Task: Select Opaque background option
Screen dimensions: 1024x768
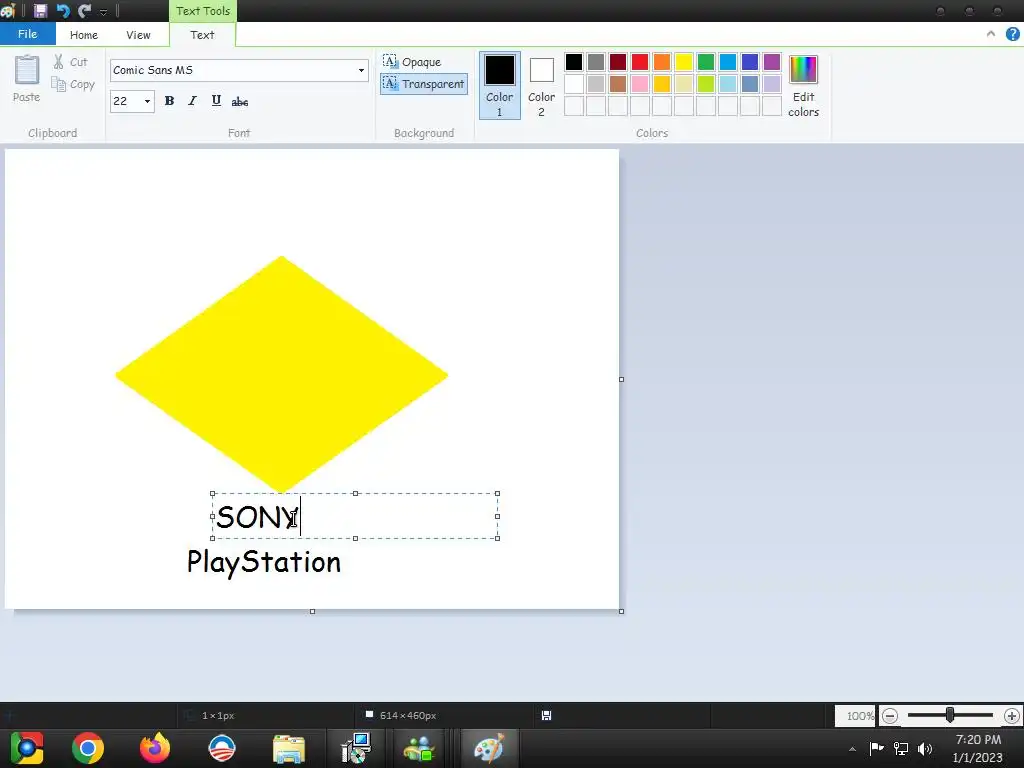Action: (413, 62)
